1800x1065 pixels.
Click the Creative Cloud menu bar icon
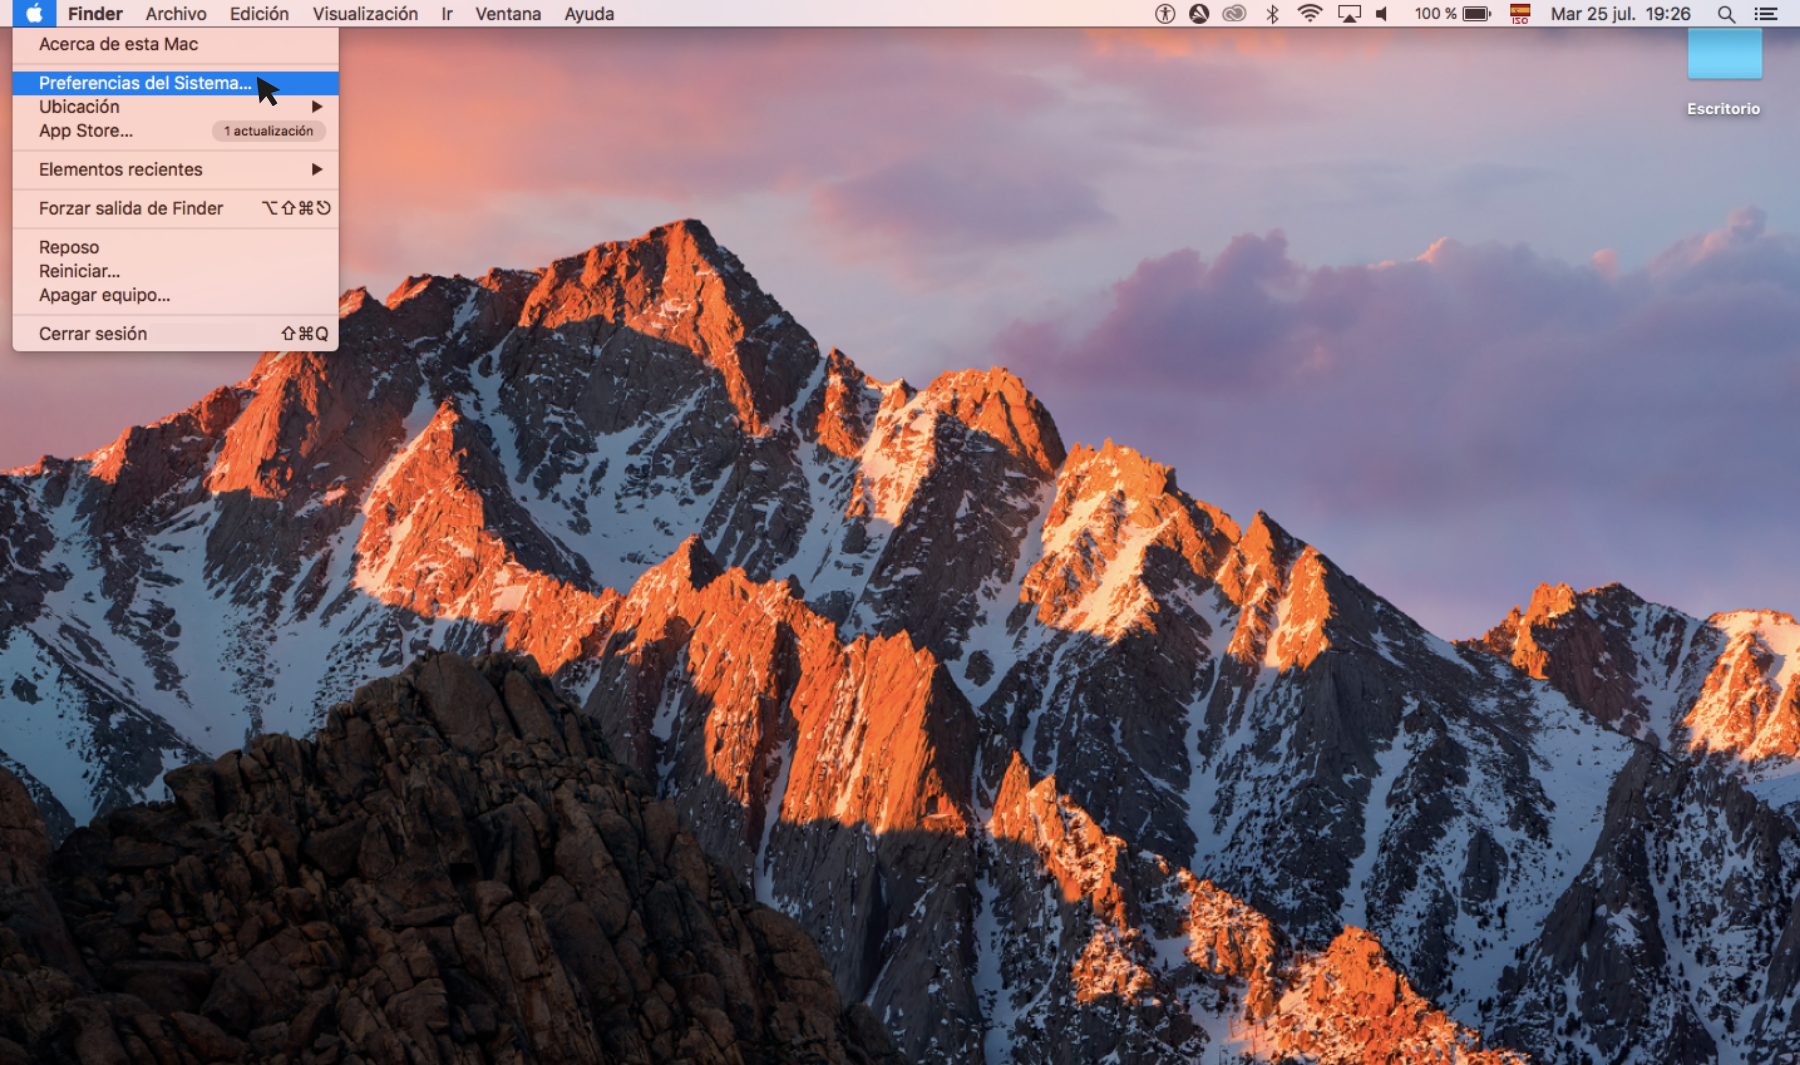pos(1234,14)
